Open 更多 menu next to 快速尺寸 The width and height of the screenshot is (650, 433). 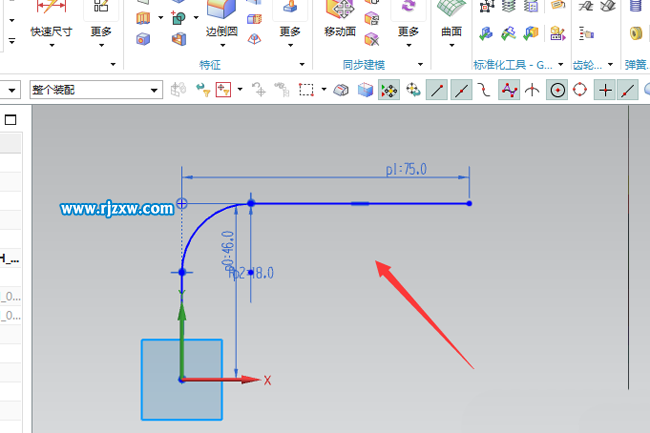[x=101, y=35]
